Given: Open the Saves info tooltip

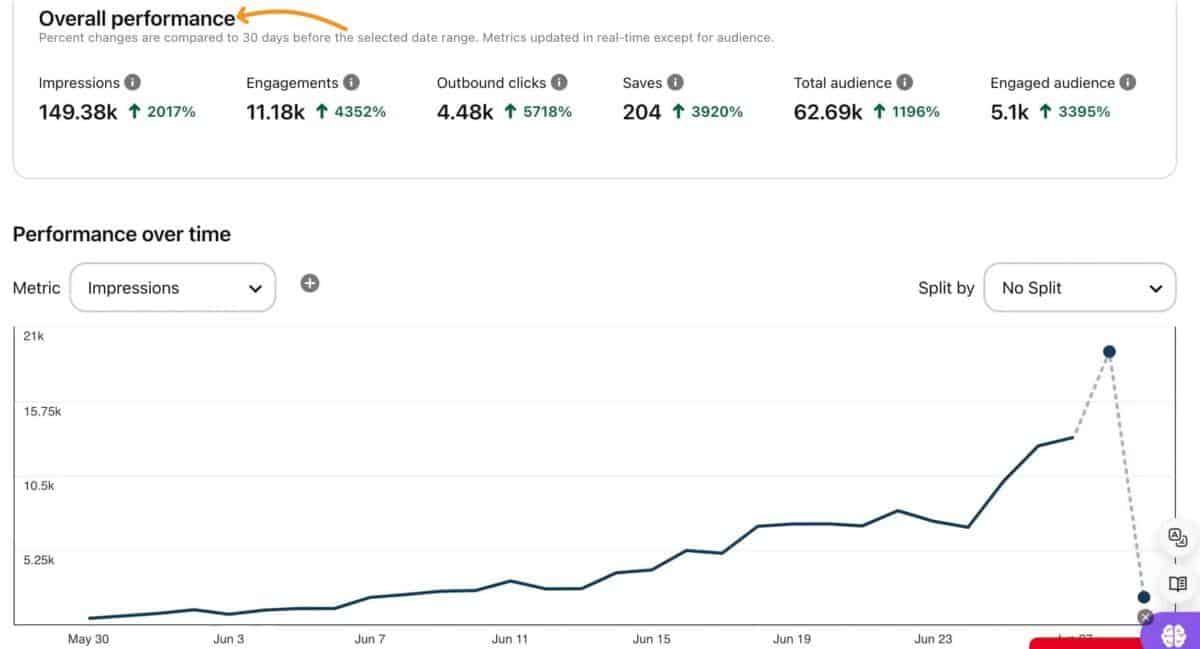Looking at the screenshot, I should click(677, 82).
